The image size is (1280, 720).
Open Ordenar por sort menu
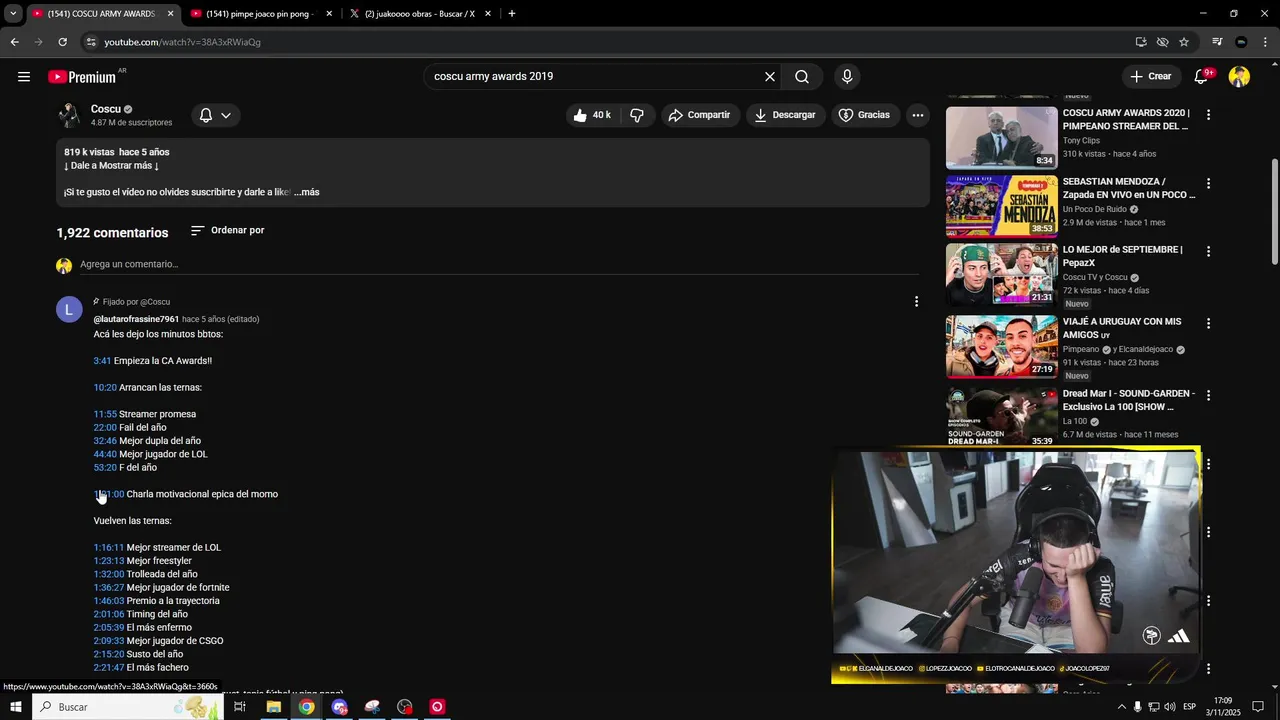pyautogui.click(x=227, y=230)
